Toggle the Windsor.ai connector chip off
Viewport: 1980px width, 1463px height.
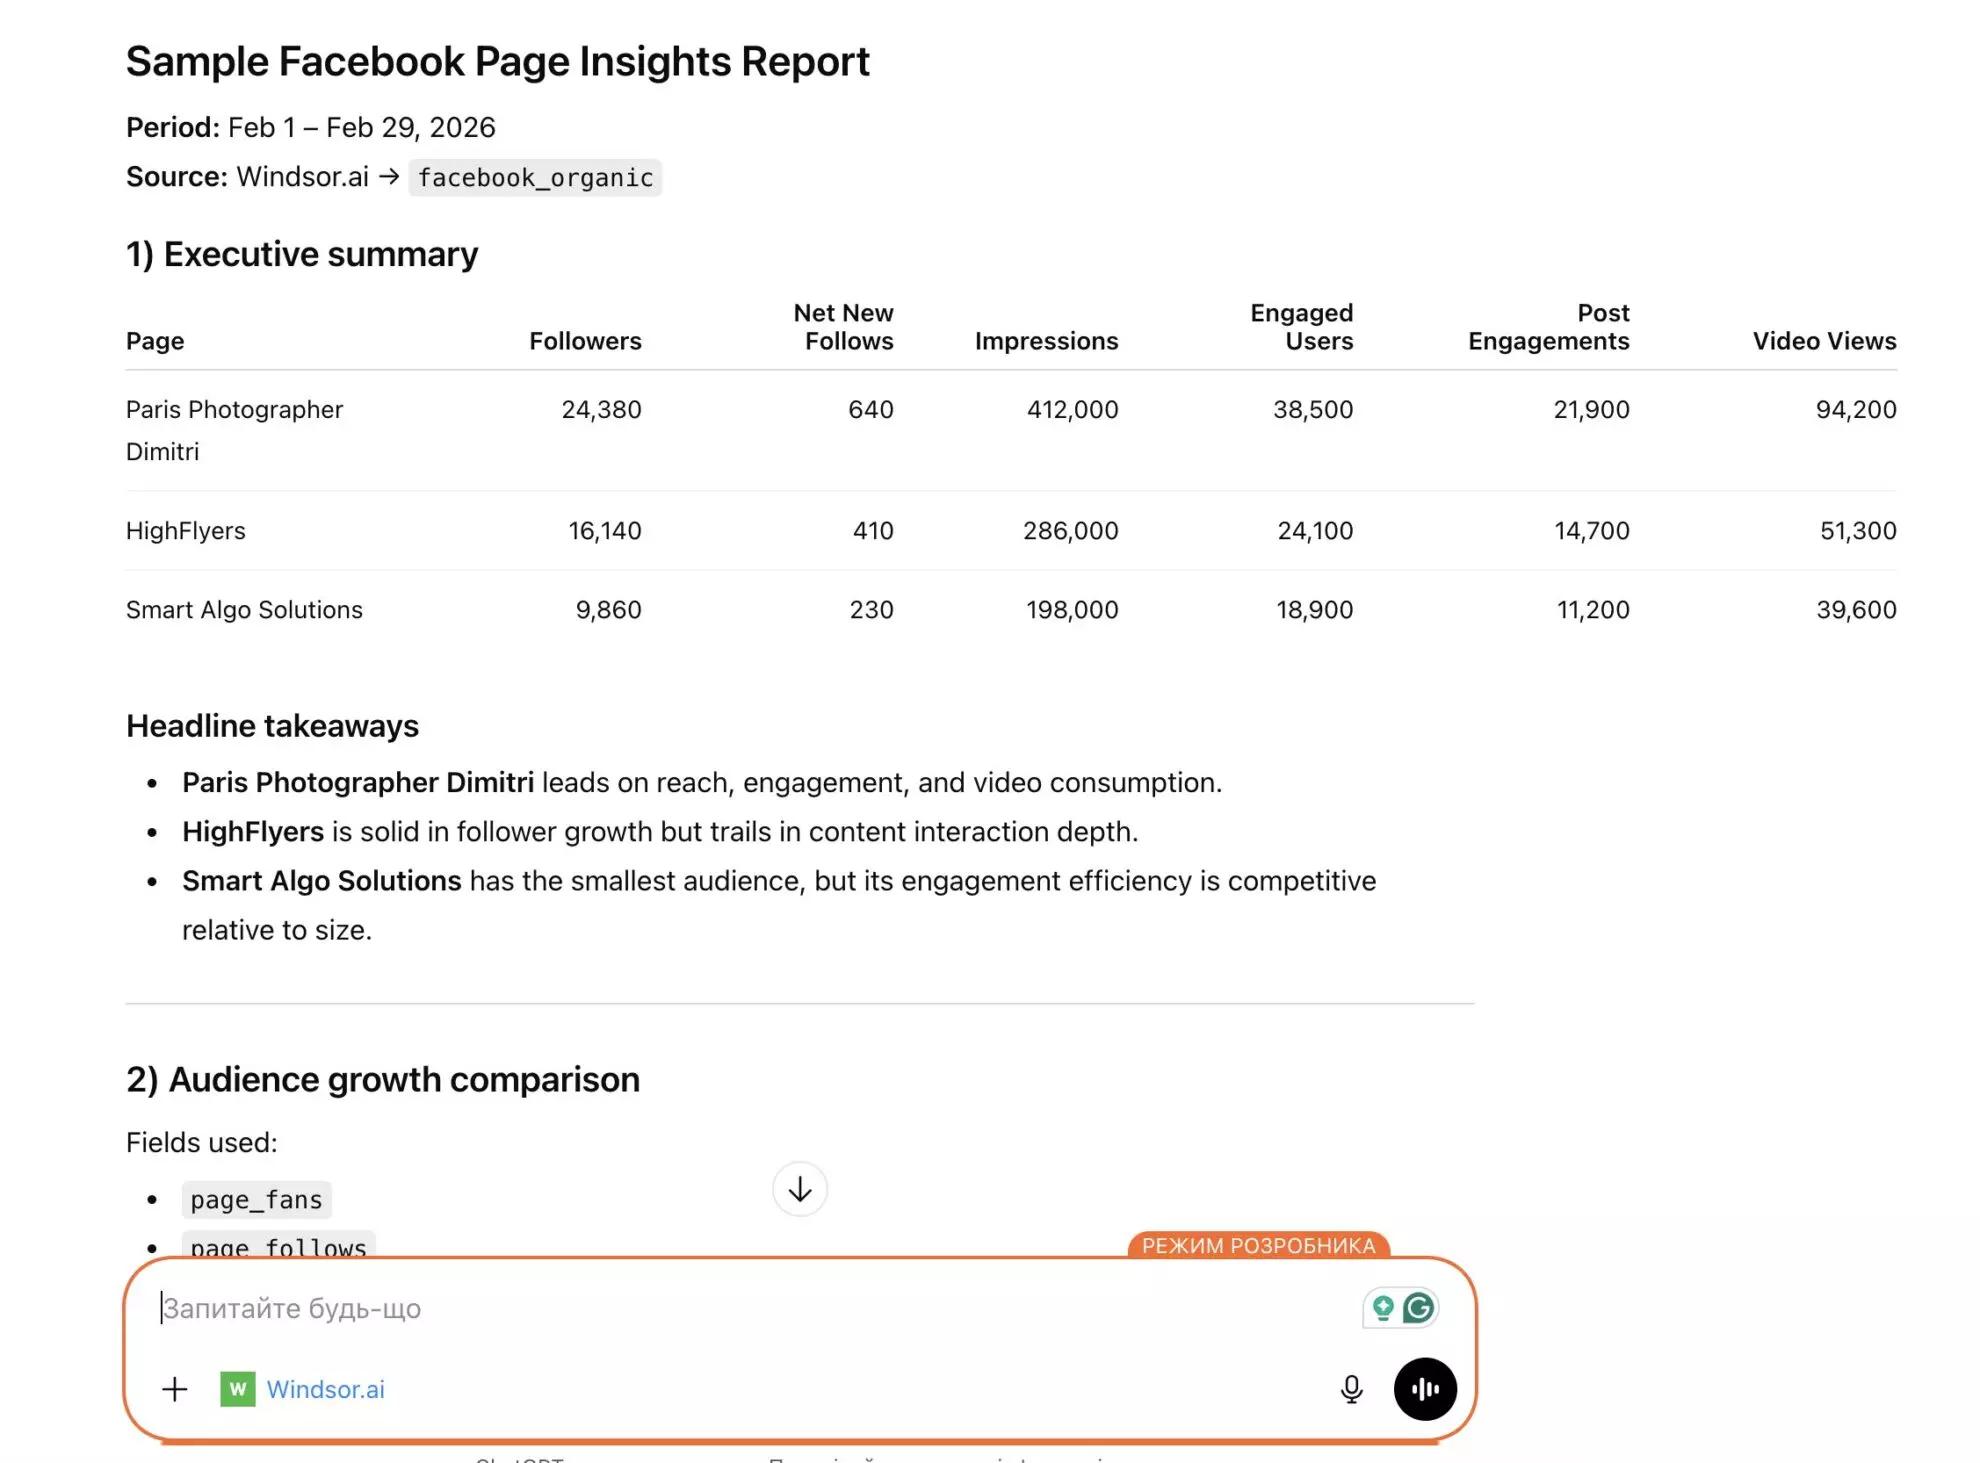[x=300, y=1389]
